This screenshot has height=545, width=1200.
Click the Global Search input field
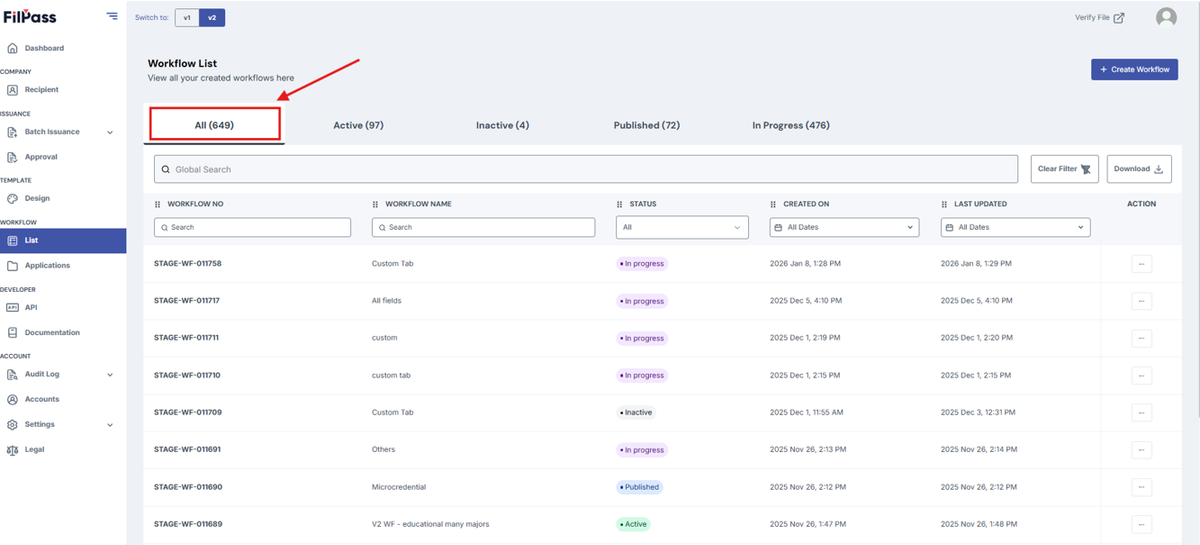click(x=585, y=169)
